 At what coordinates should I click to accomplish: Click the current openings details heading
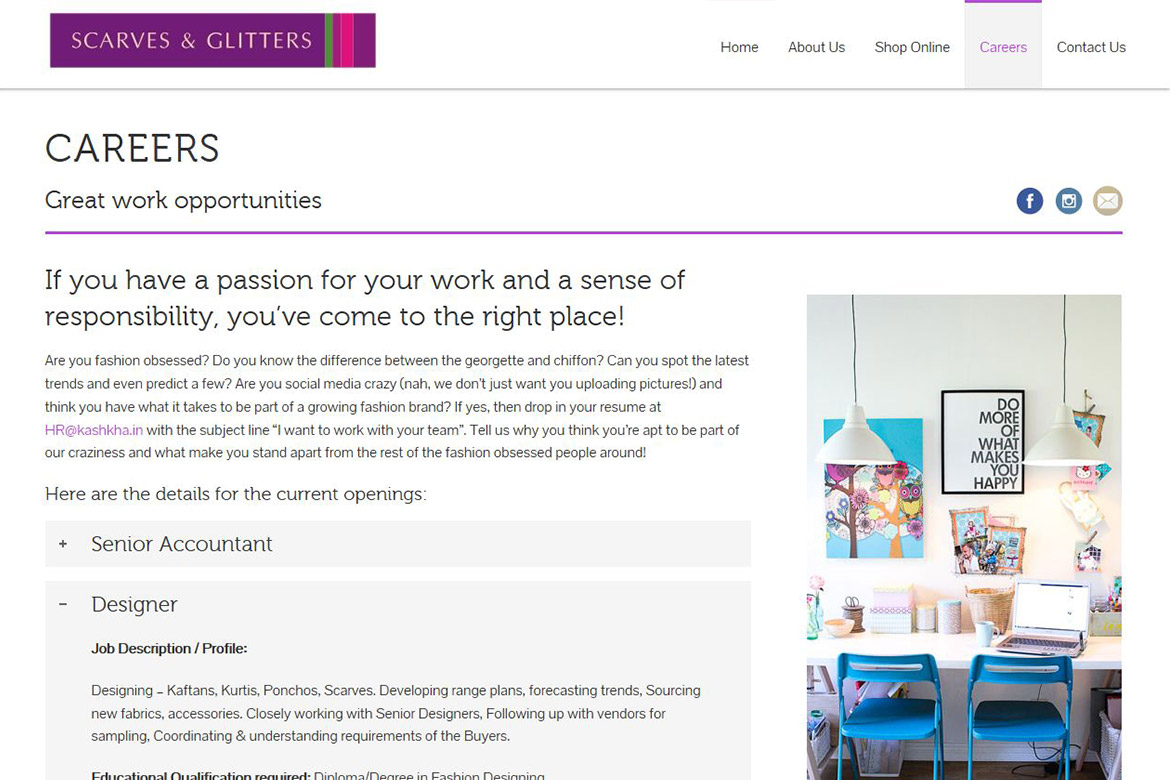point(235,494)
